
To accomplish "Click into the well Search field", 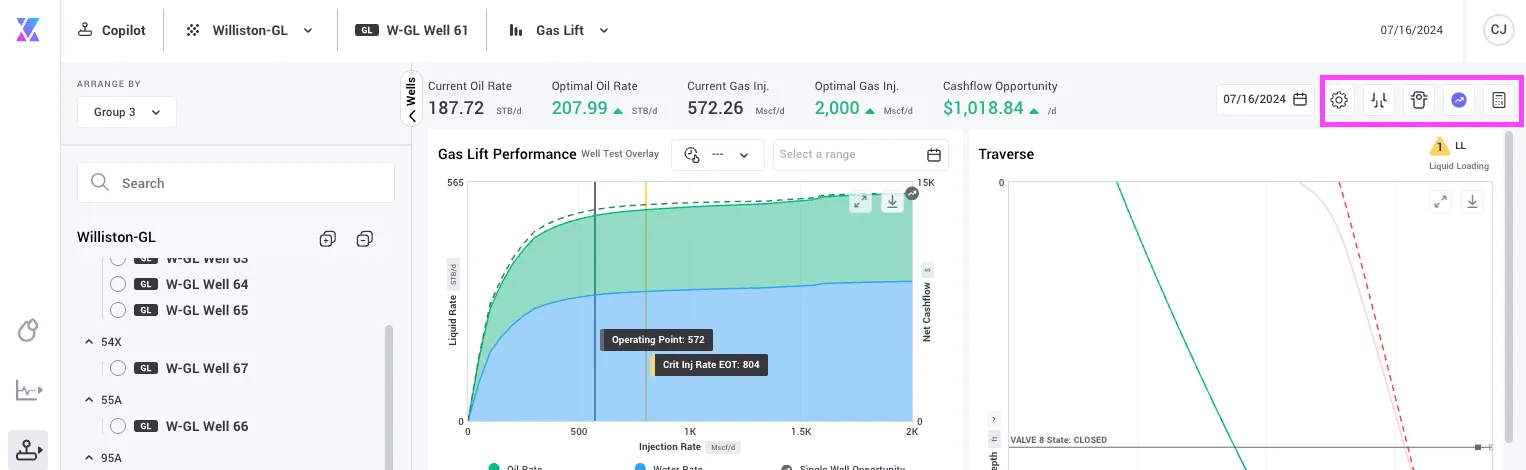I will (x=236, y=183).
